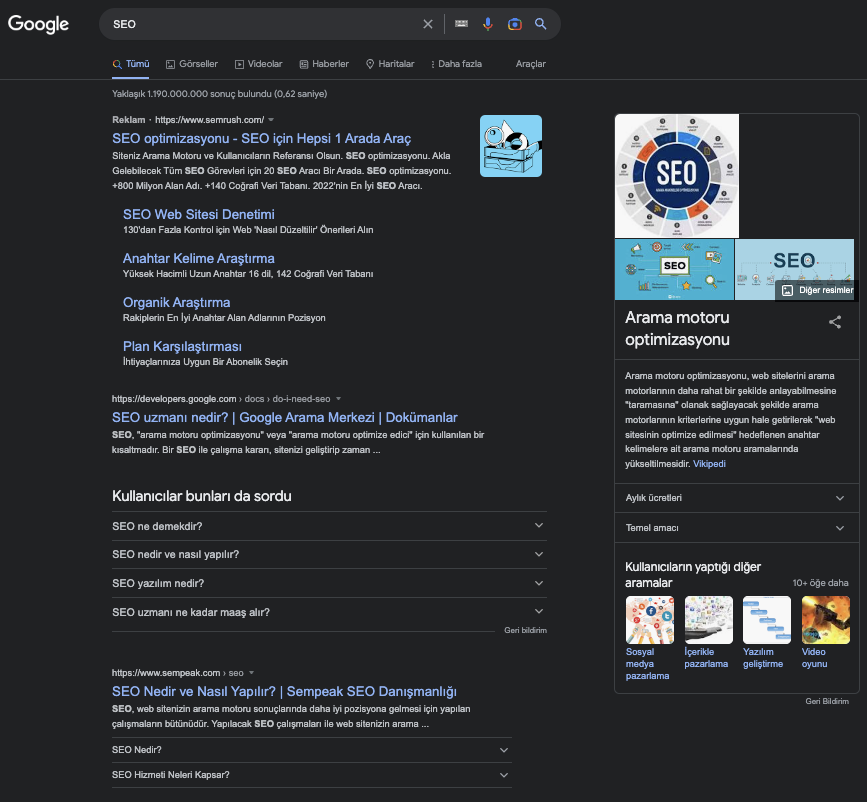
Task: Open search by image camera icon
Action: click(514, 24)
